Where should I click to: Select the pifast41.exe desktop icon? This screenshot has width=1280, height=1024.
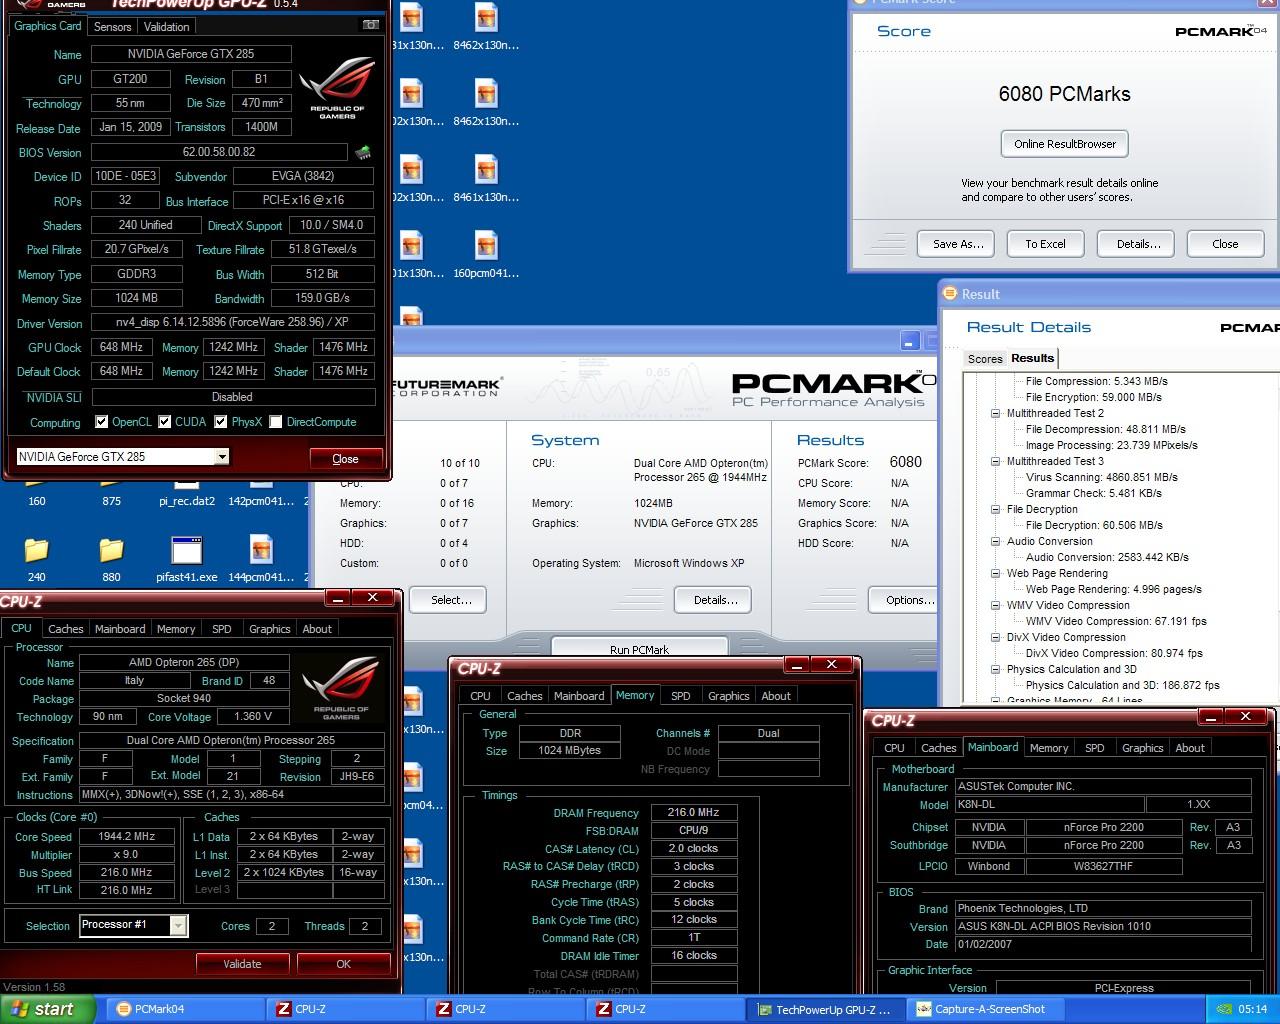point(187,559)
